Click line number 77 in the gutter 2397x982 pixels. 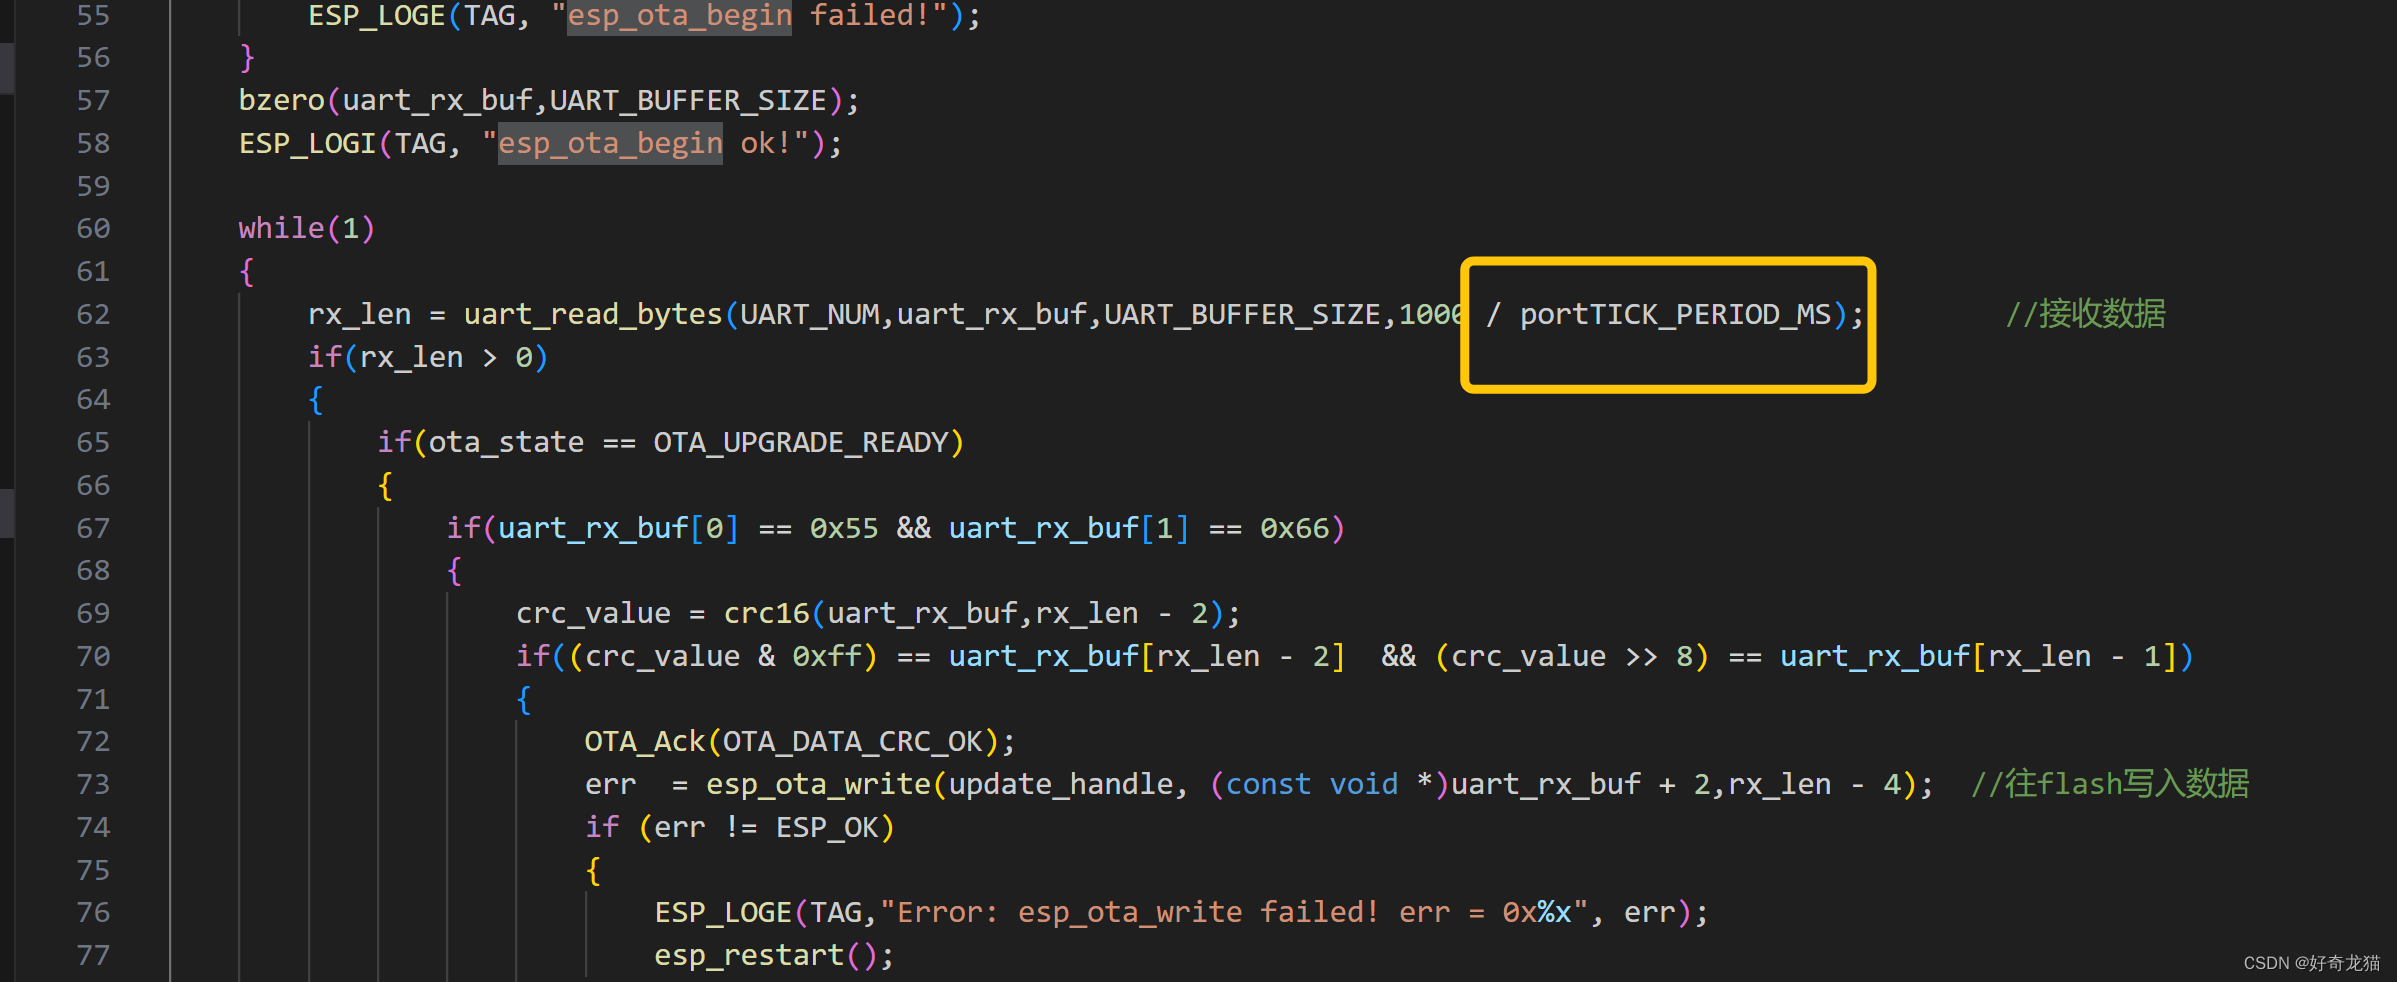coord(93,956)
